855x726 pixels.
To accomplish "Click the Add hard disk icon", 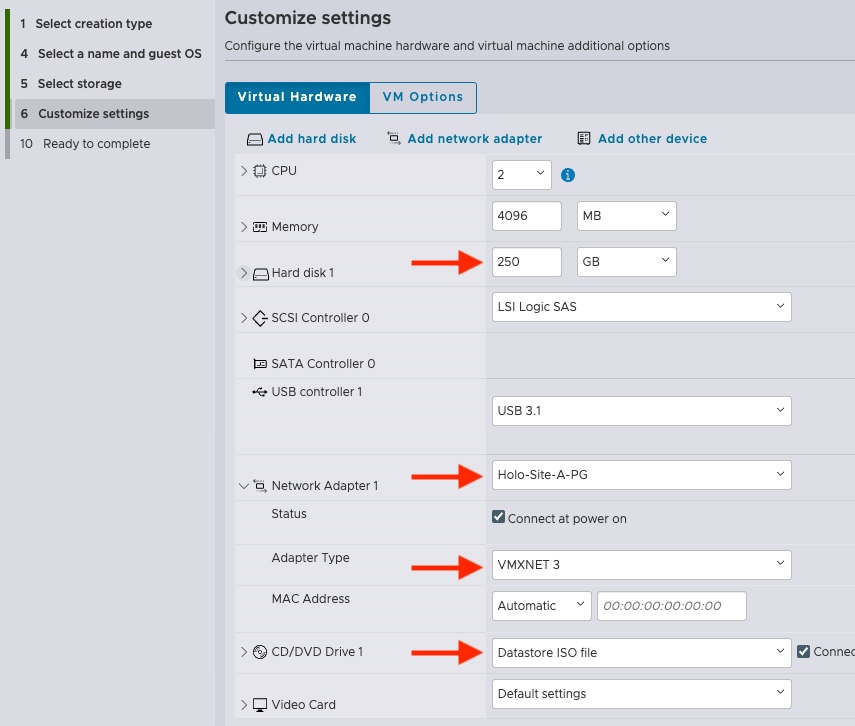I will point(255,139).
